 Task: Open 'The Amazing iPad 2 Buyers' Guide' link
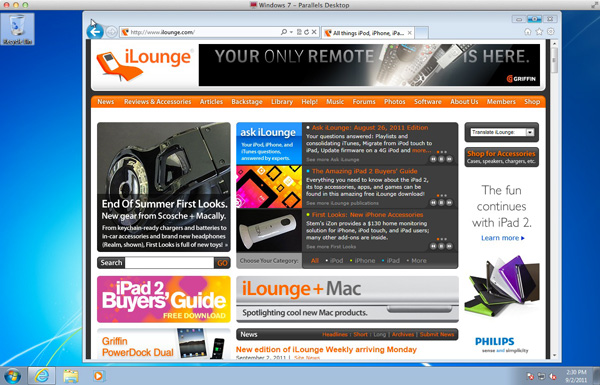click(x=364, y=171)
